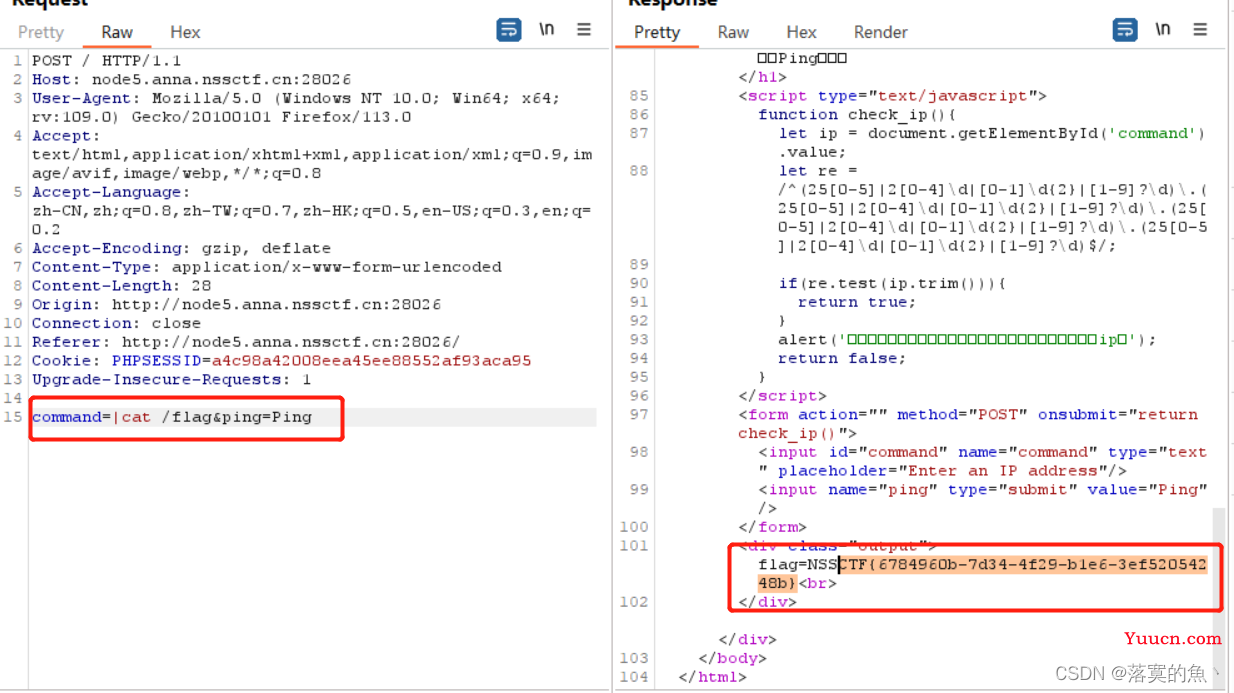
Task: Click the 'let re =' line in response
Action: coord(818,171)
